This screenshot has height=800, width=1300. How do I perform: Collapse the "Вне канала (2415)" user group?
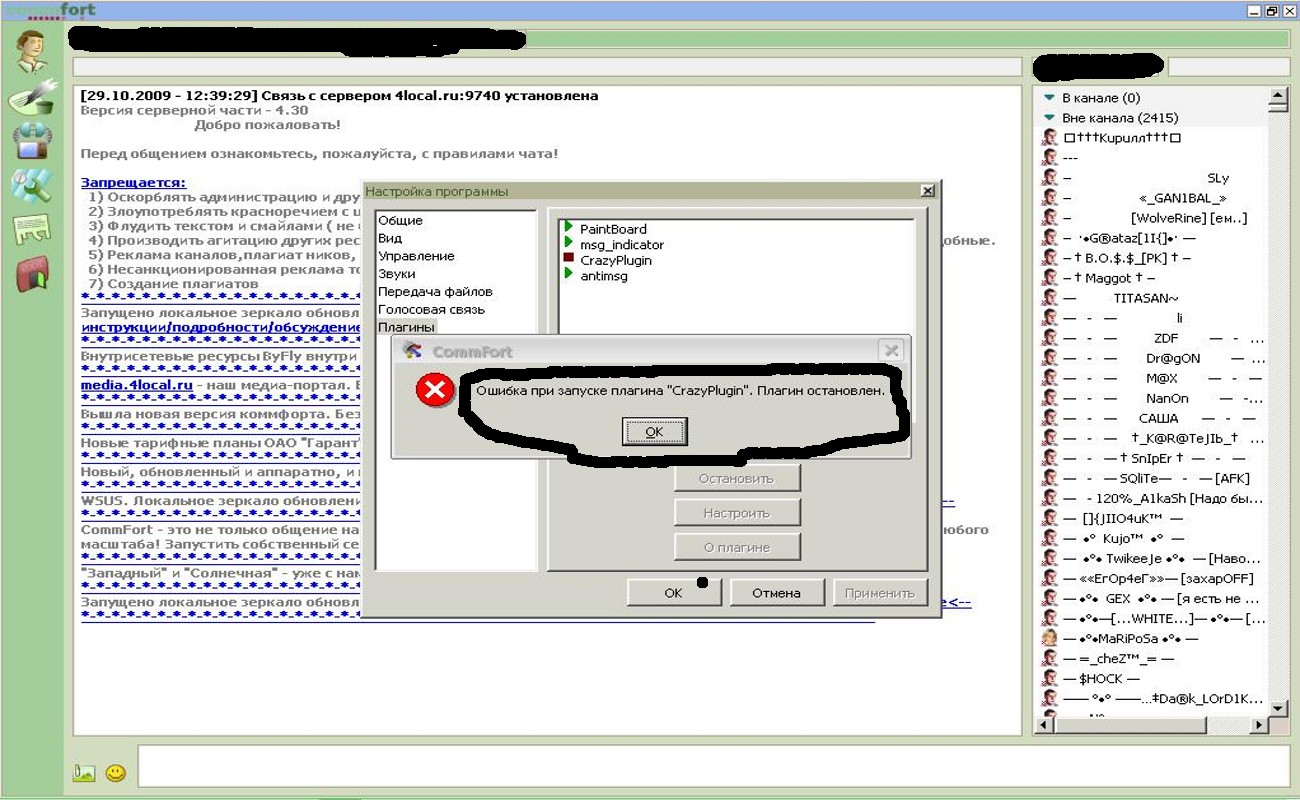(1049, 118)
